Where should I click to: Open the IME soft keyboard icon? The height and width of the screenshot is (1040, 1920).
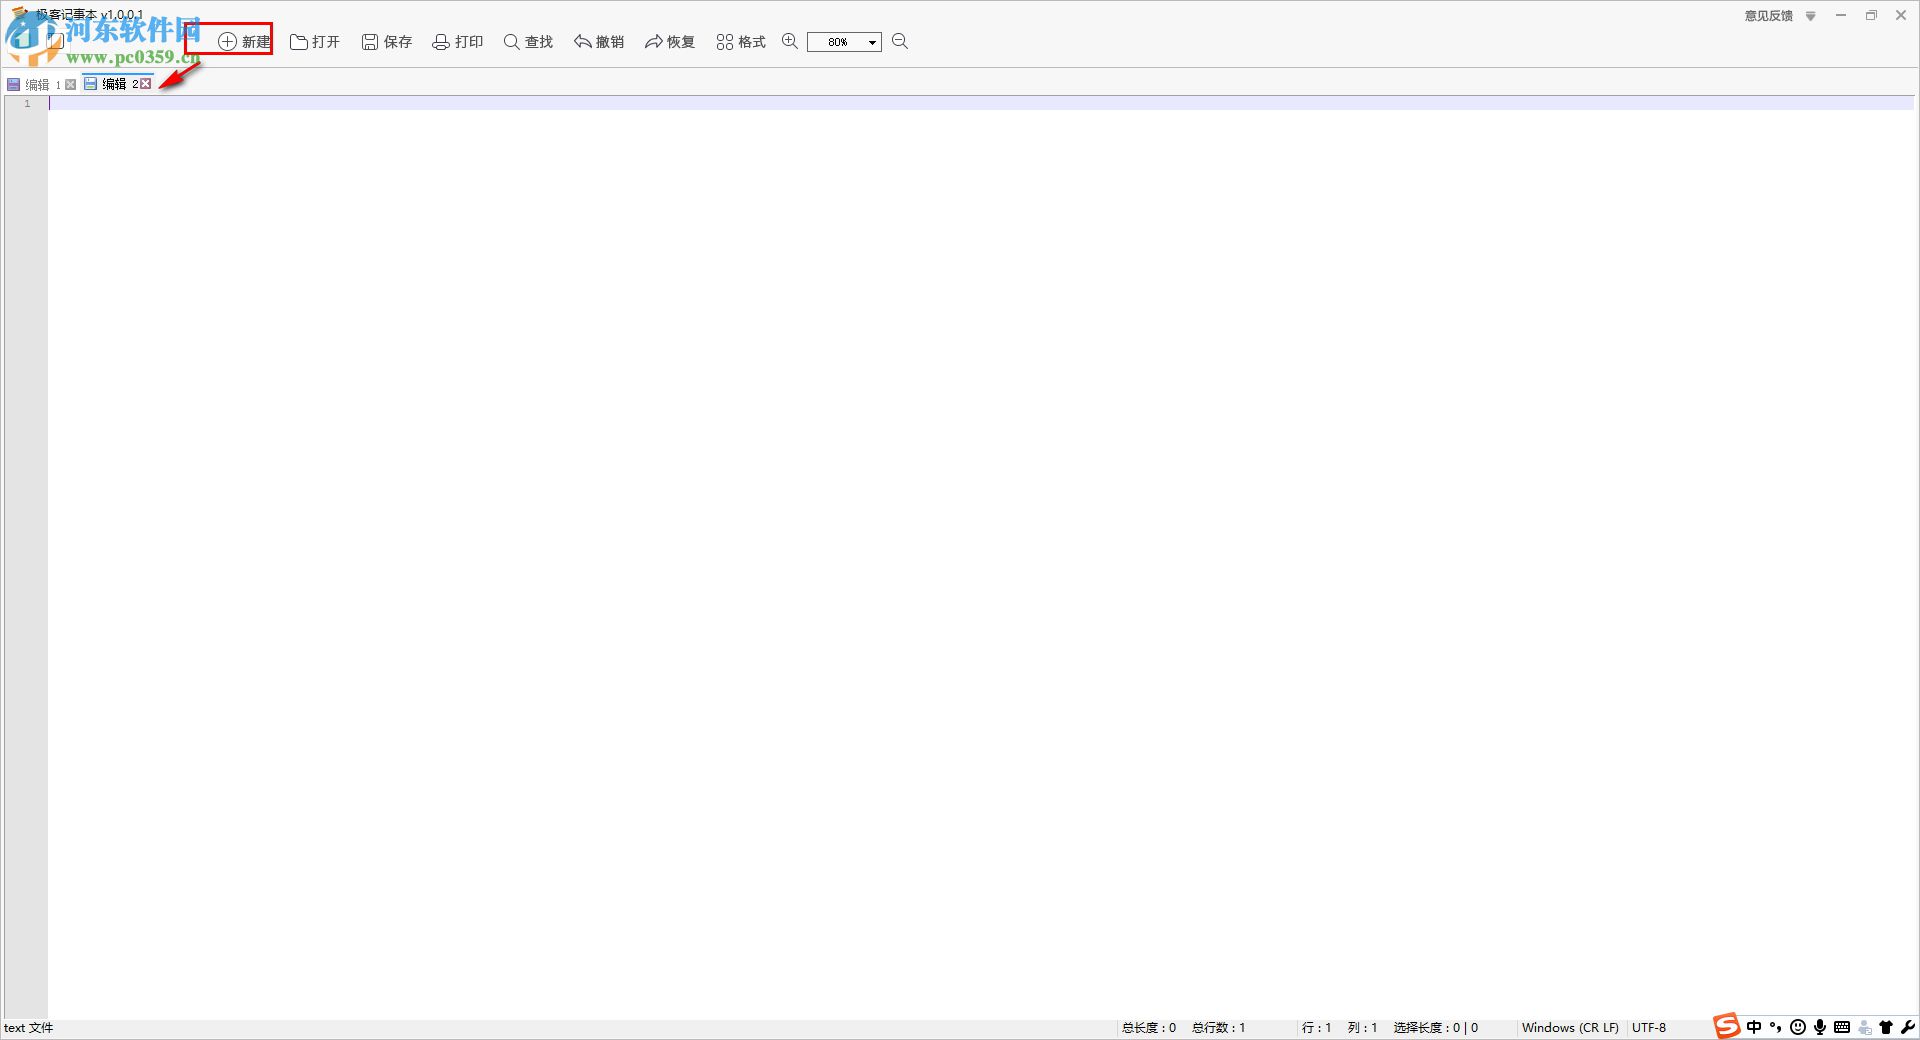point(1842,1027)
